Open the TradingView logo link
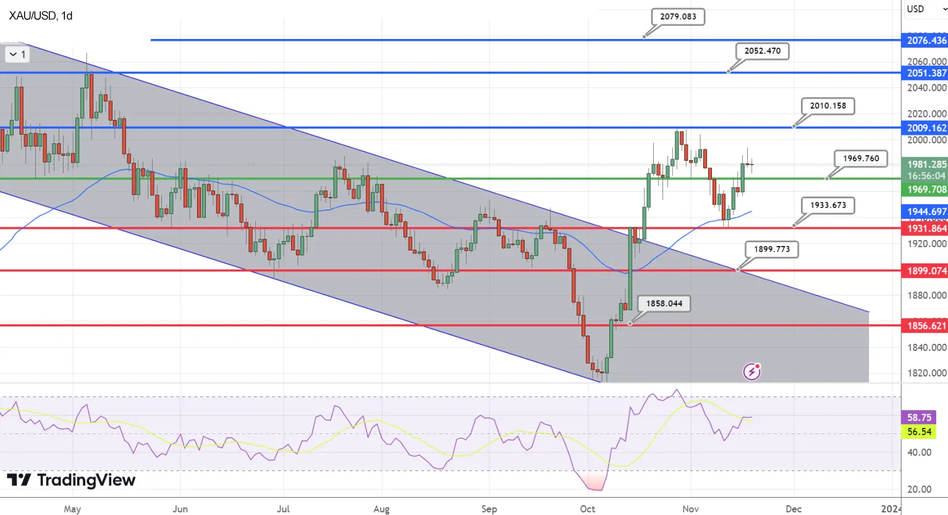 pos(70,481)
